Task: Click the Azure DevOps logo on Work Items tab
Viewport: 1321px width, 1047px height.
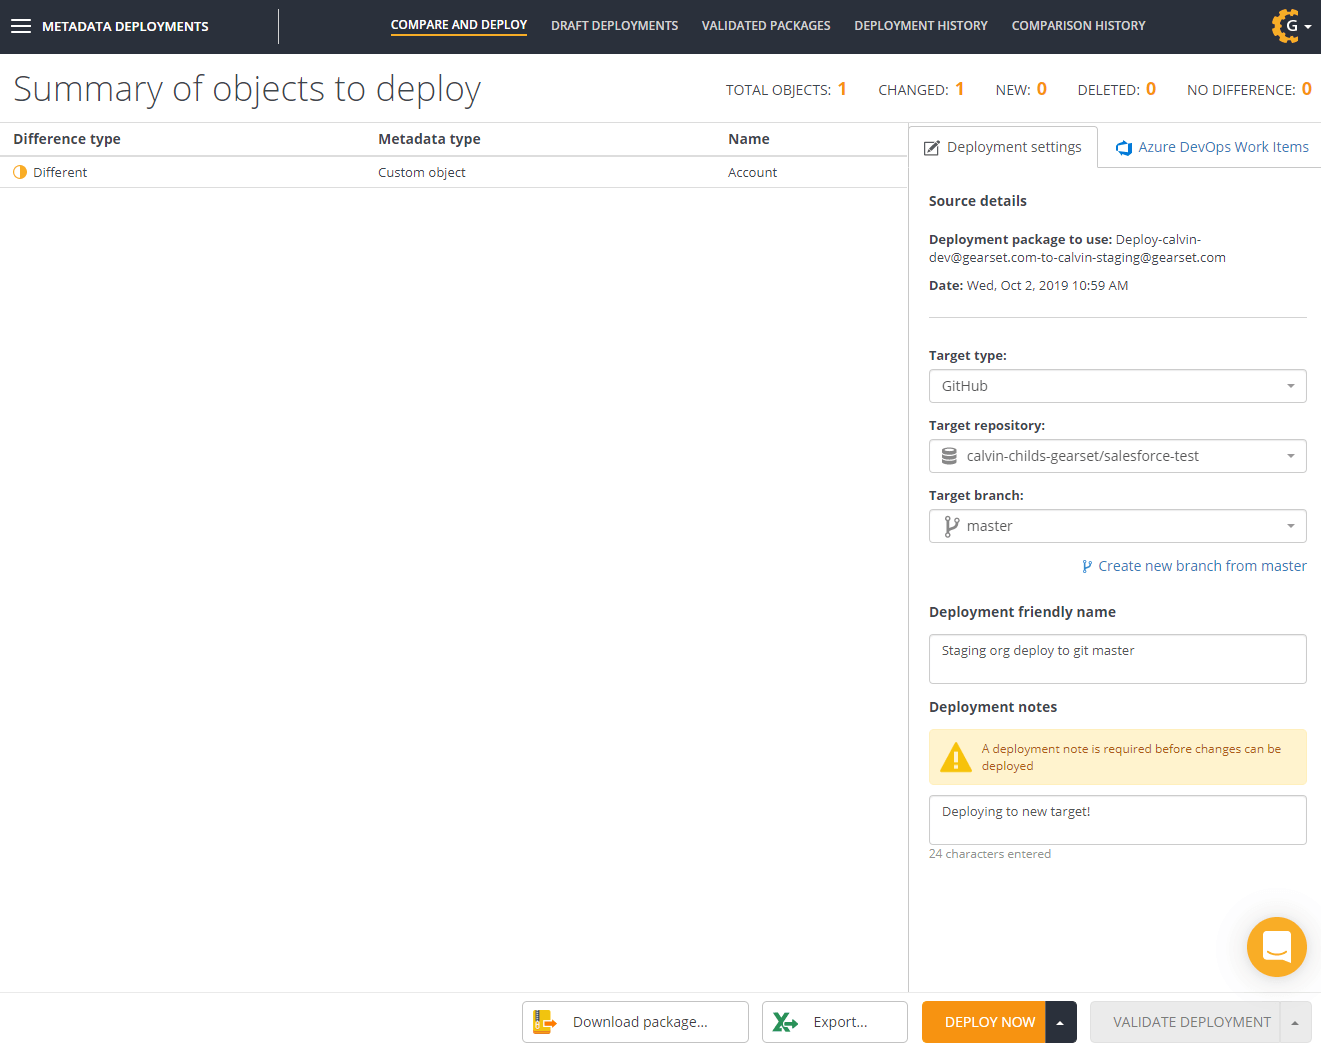Action: [x=1124, y=146]
